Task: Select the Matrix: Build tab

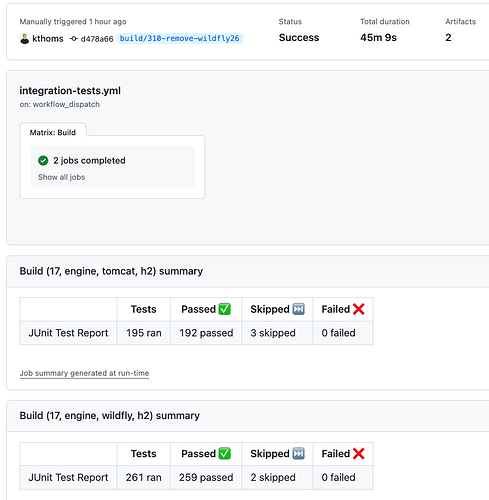Action: [x=53, y=132]
